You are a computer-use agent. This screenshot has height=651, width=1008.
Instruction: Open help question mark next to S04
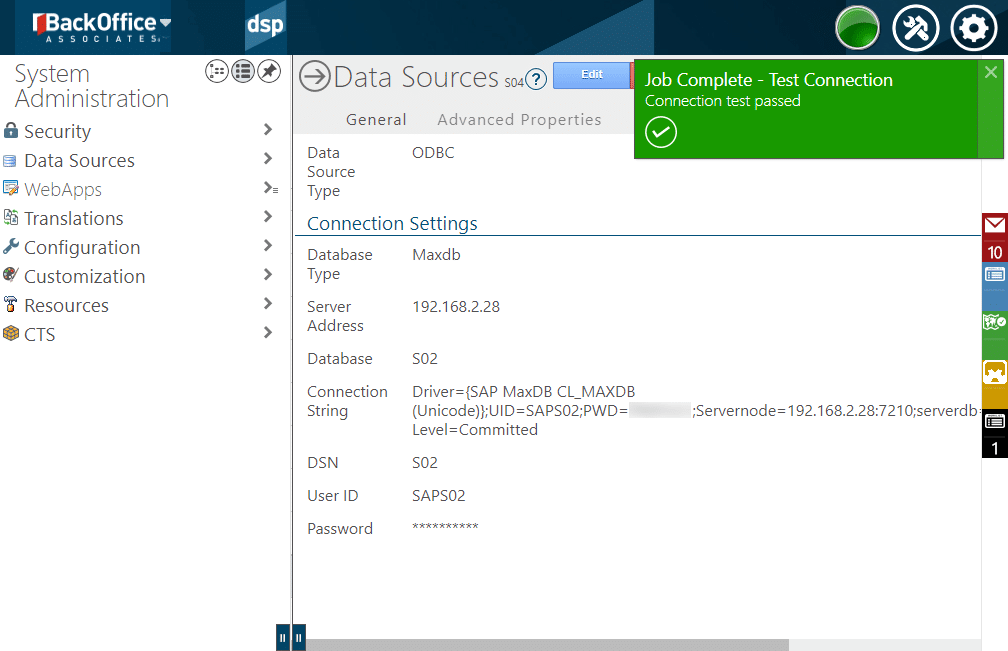click(x=537, y=79)
